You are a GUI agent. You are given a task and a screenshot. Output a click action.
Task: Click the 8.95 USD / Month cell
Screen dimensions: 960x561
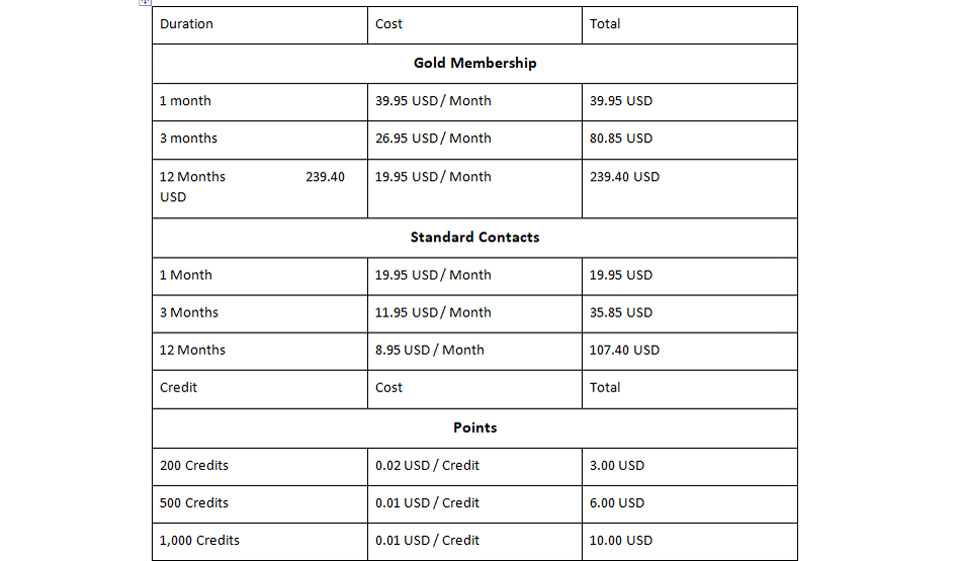(x=429, y=351)
